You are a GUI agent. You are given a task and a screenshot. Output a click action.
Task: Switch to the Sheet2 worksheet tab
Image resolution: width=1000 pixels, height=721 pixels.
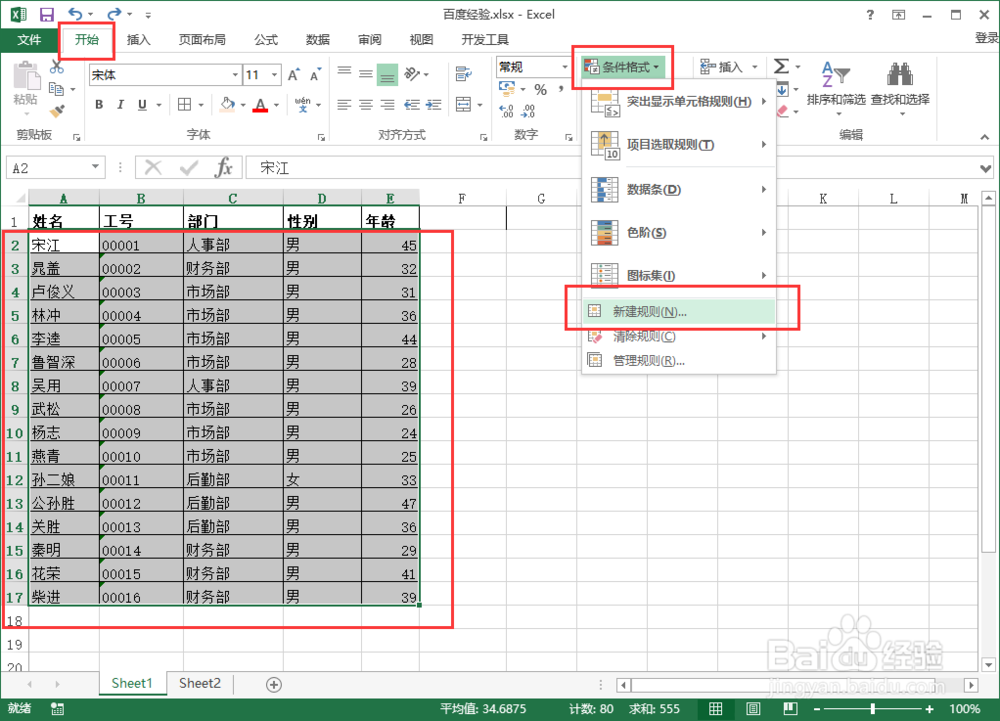point(199,683)
